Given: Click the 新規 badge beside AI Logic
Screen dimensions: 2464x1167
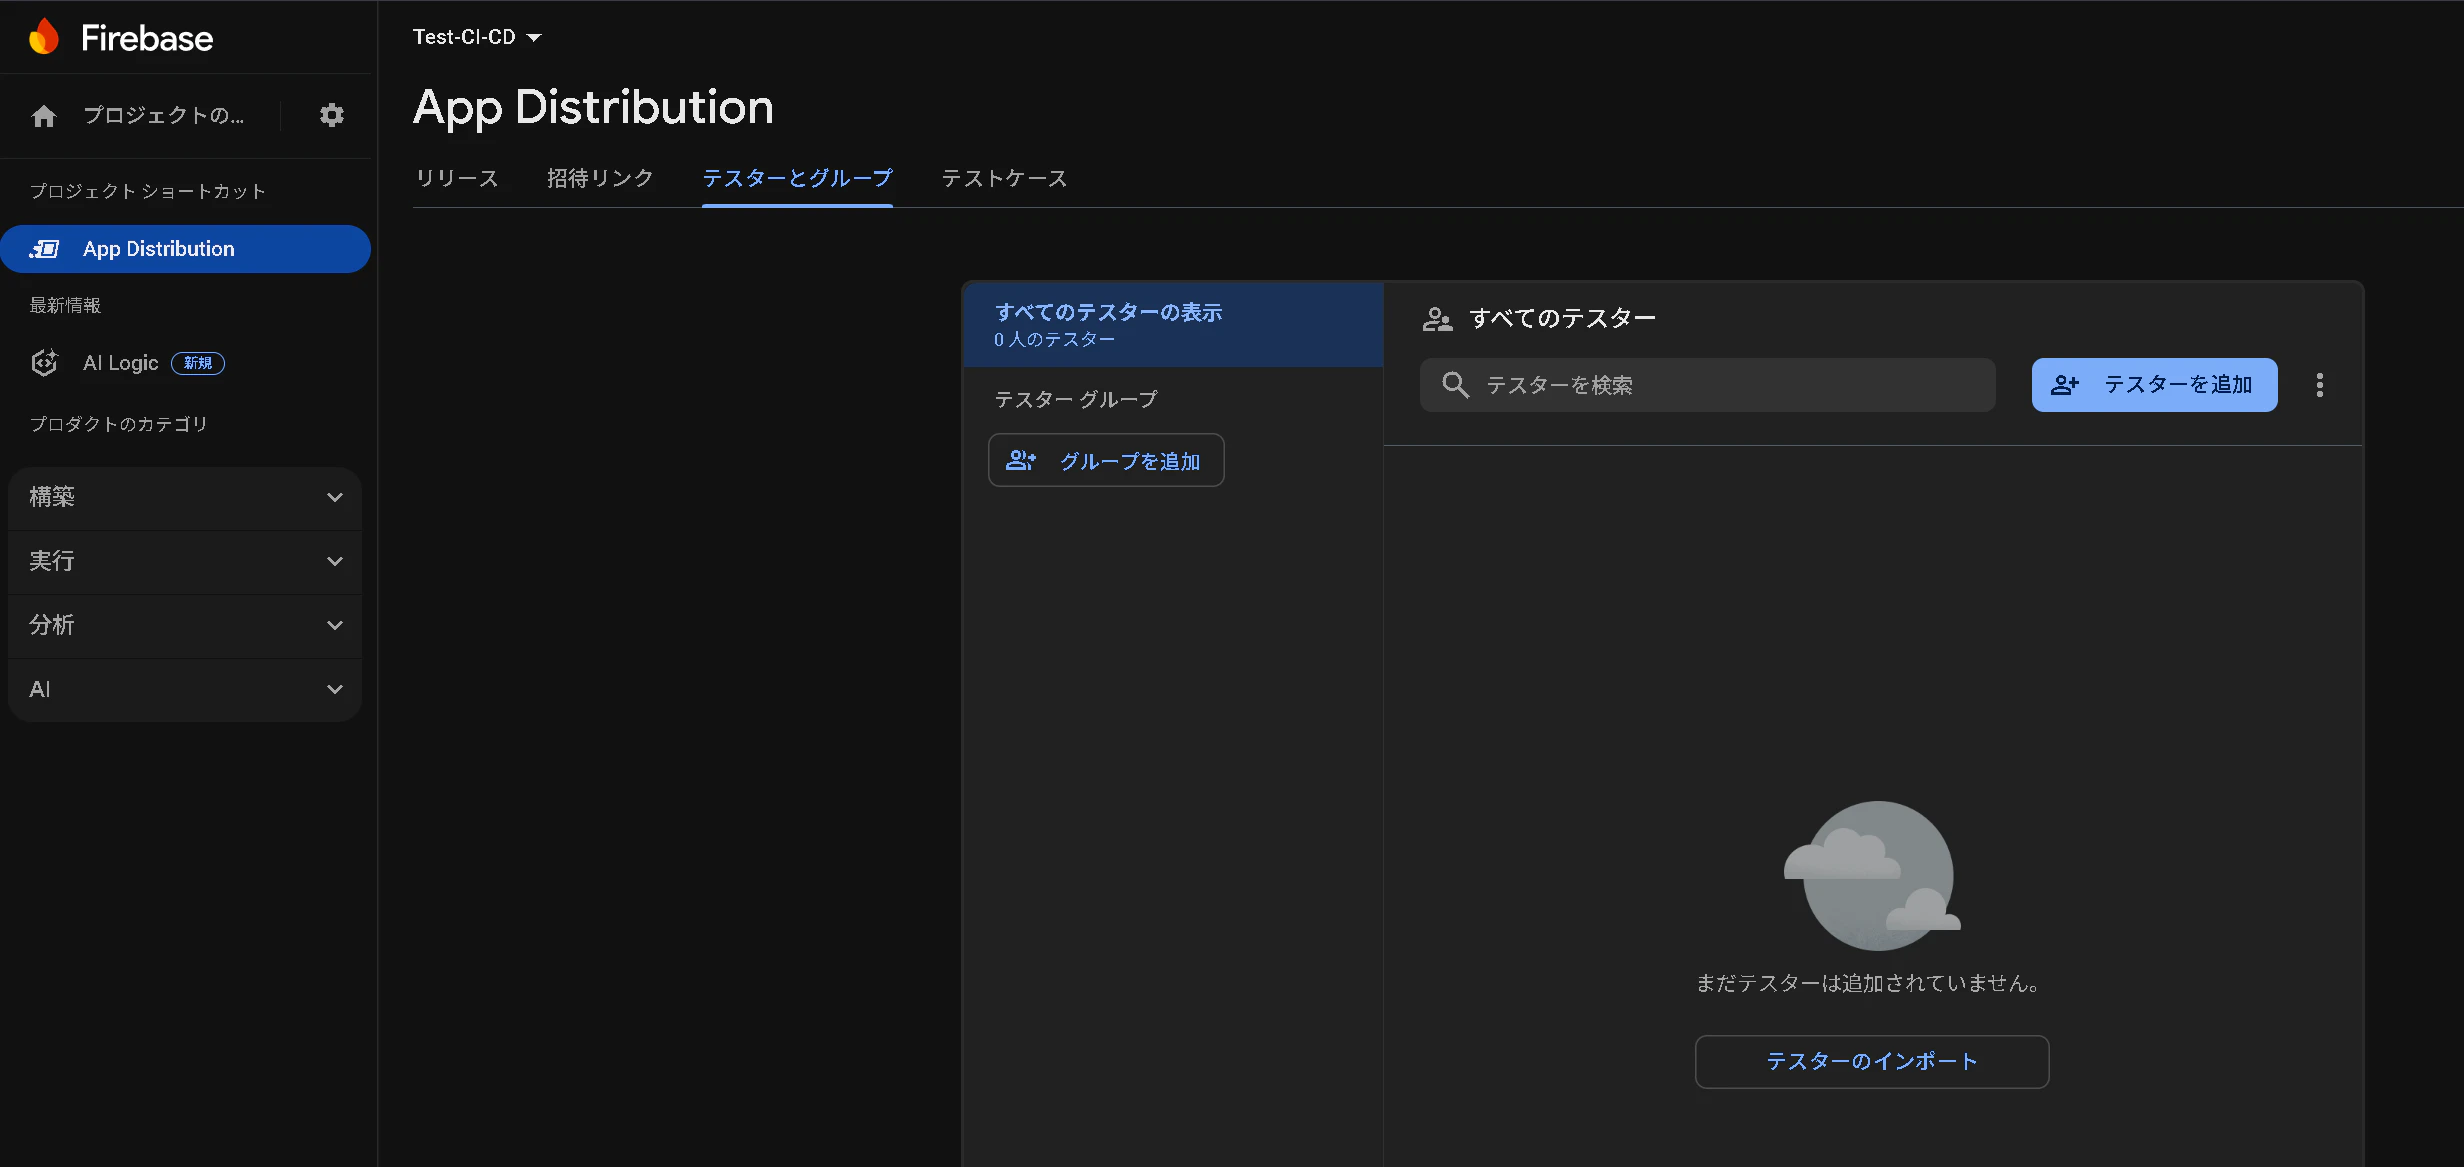Looking at the screenshot, I should point(198,363).
